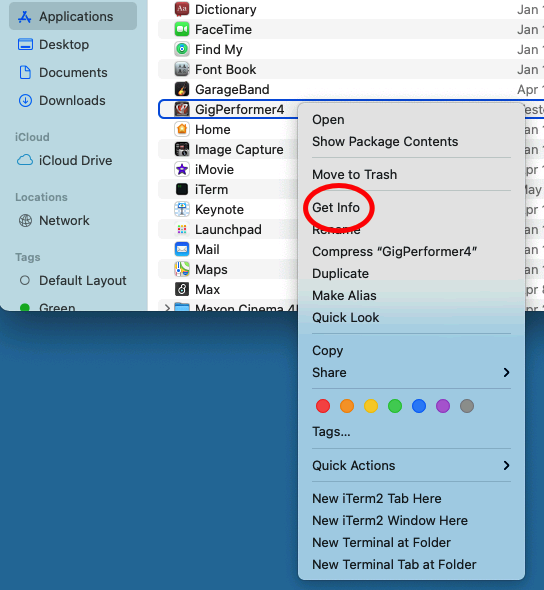Image resolution: width=544 pixels, height=590 pixels.
Task: Choose Compress "GigPerformer4"
Action: [395, 251]
